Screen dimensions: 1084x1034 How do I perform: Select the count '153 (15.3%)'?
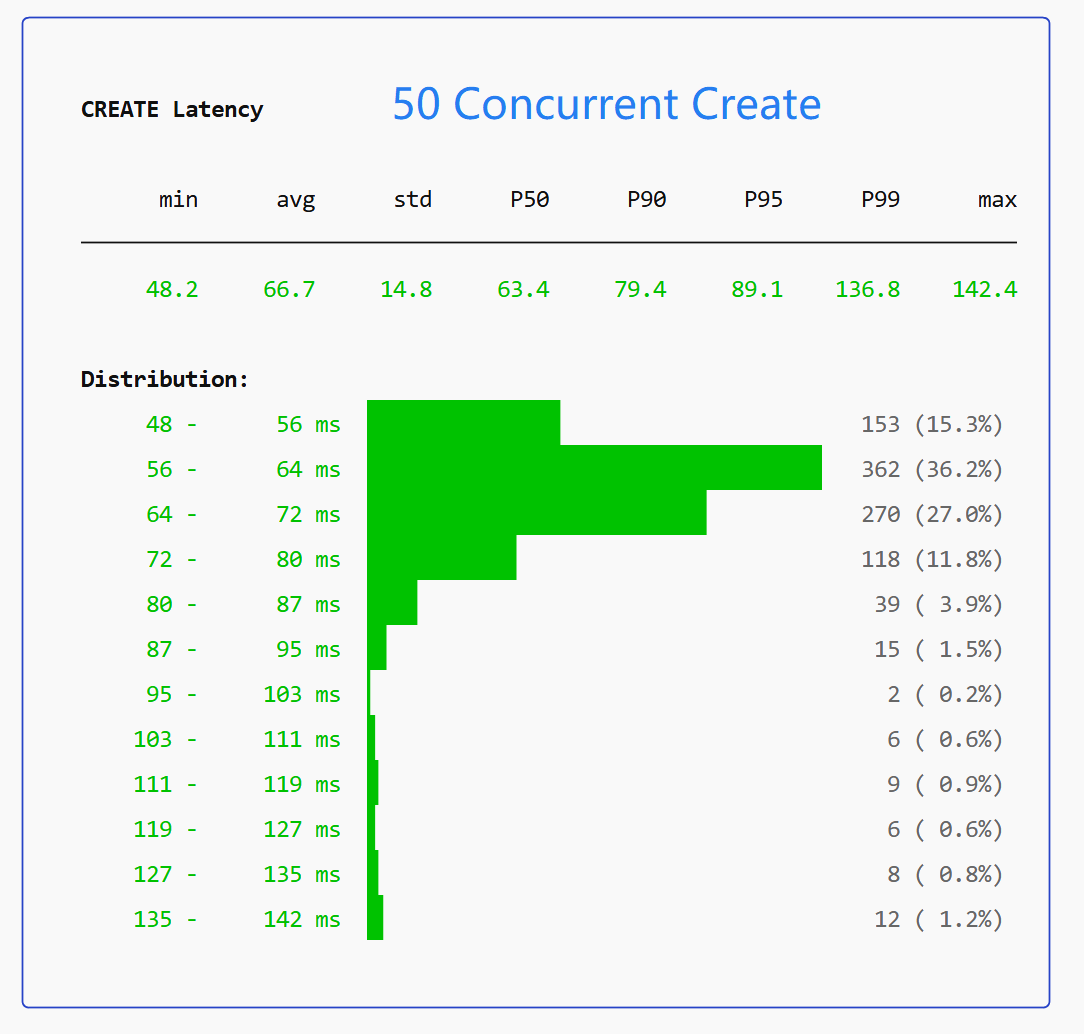932,424
